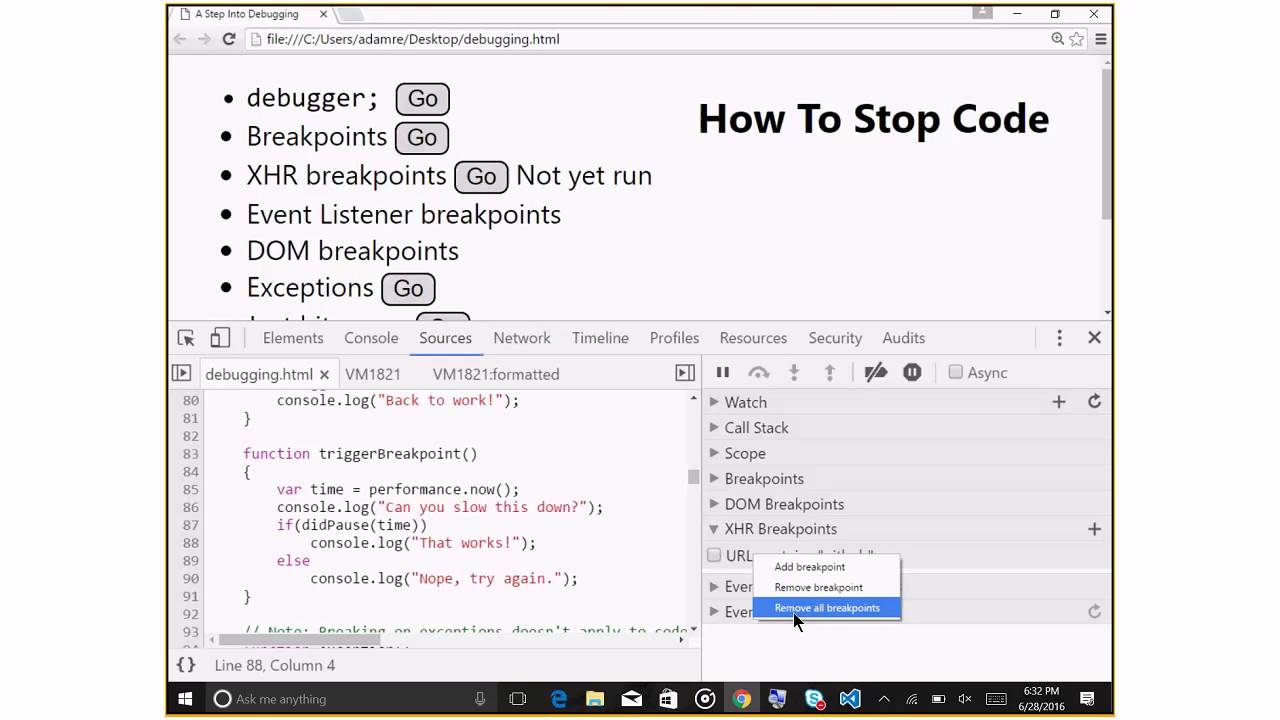Switch to the Elements tab
1280x720 pixels.
point(293,338)
